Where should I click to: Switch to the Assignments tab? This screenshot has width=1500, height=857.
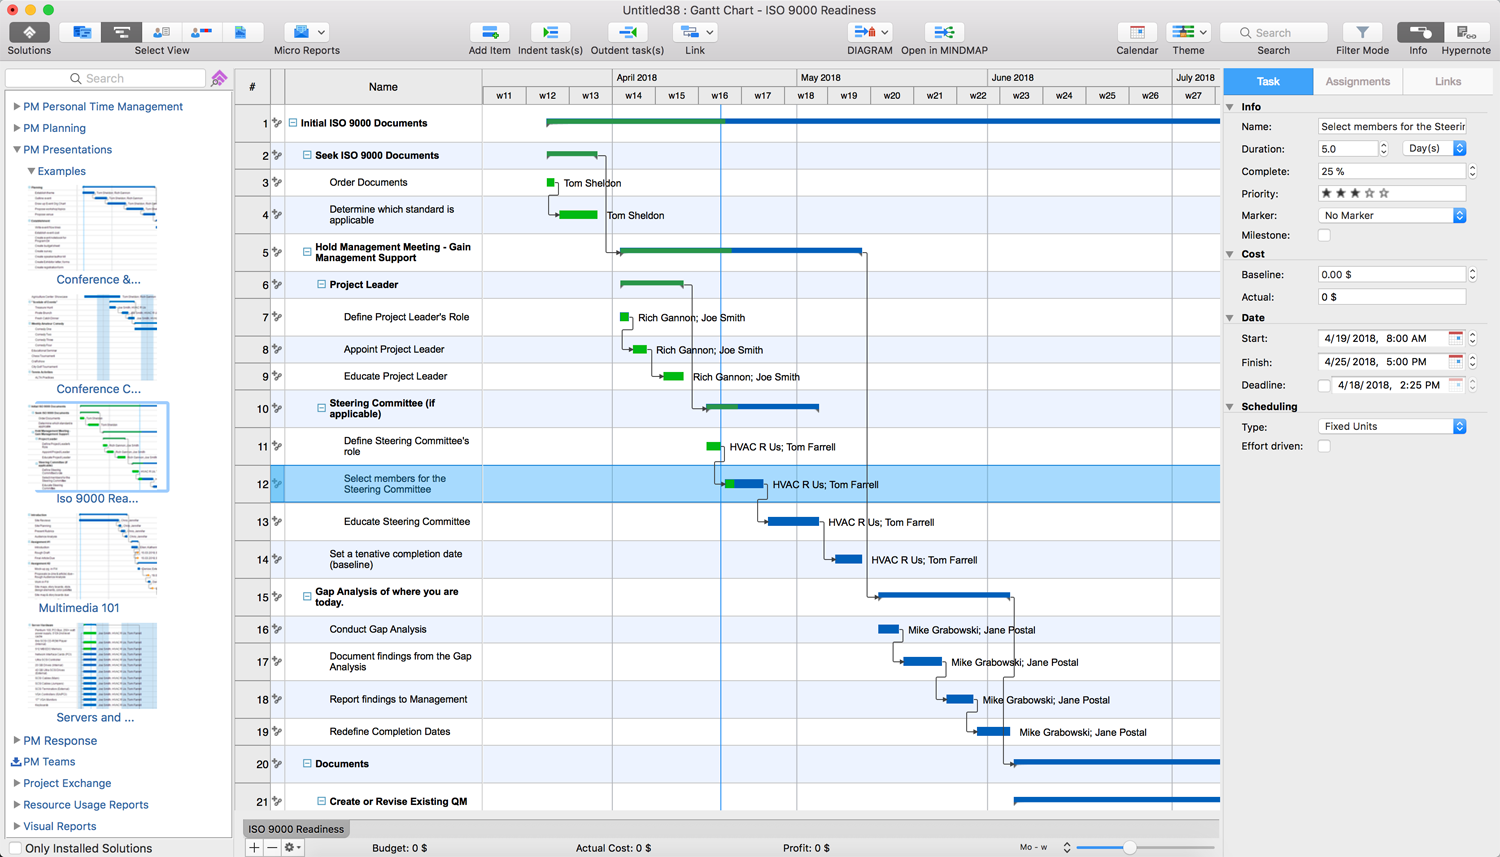[1357, 82]
